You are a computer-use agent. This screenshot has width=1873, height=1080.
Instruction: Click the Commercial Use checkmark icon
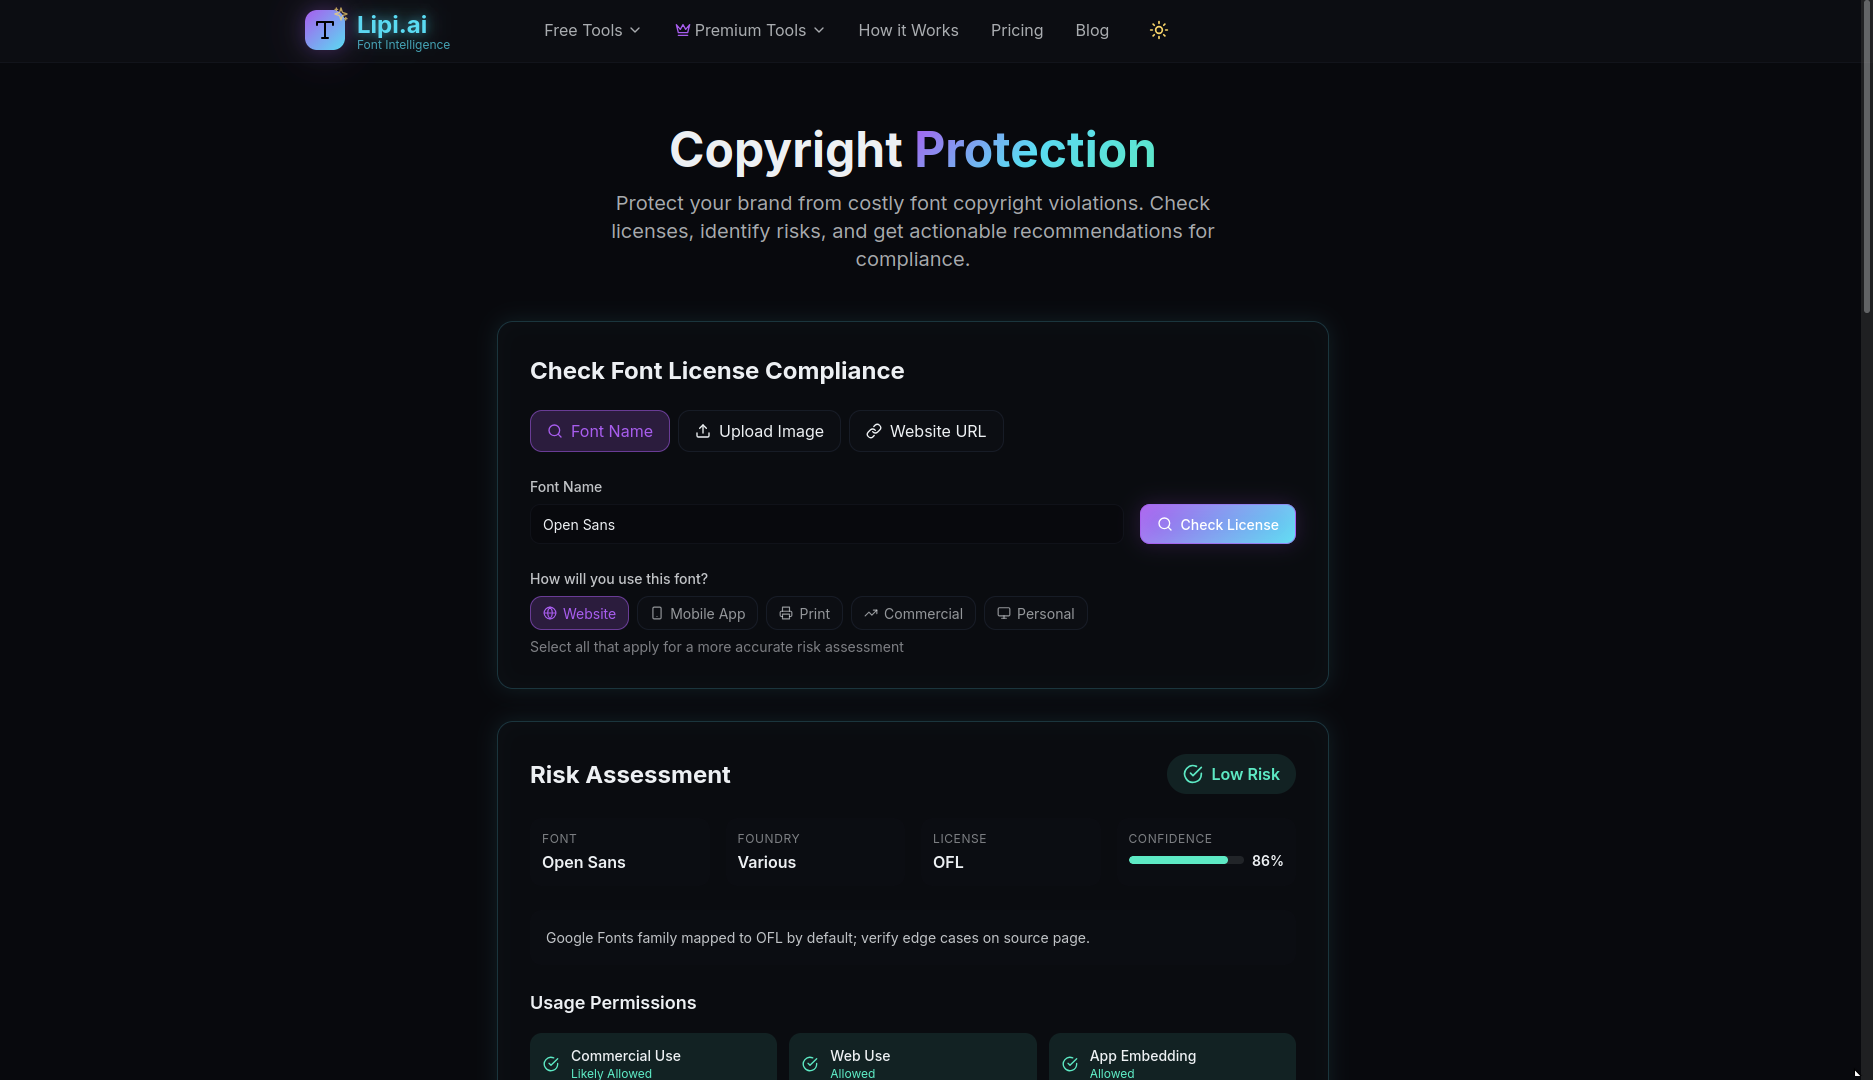click(551, 1064)
